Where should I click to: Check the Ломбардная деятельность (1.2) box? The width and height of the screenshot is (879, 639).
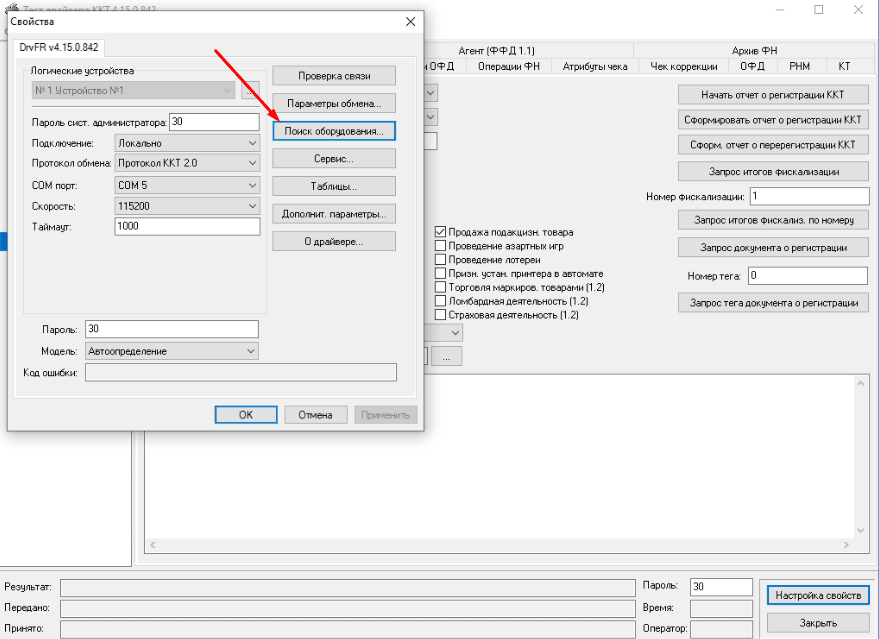(440, 301)
